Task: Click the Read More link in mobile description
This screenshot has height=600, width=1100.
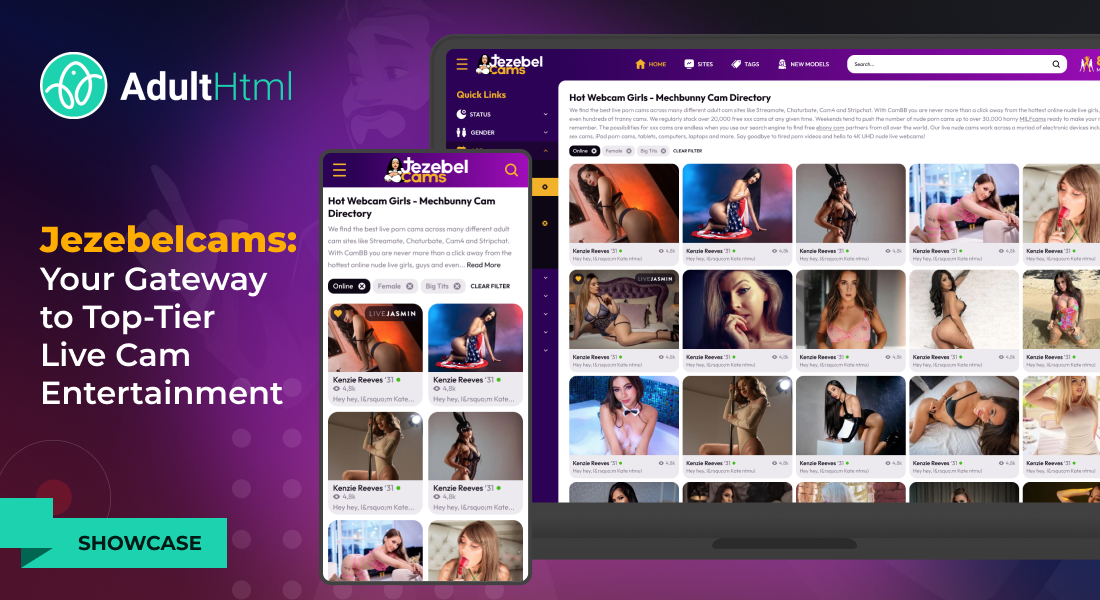Action: (483, 265)
